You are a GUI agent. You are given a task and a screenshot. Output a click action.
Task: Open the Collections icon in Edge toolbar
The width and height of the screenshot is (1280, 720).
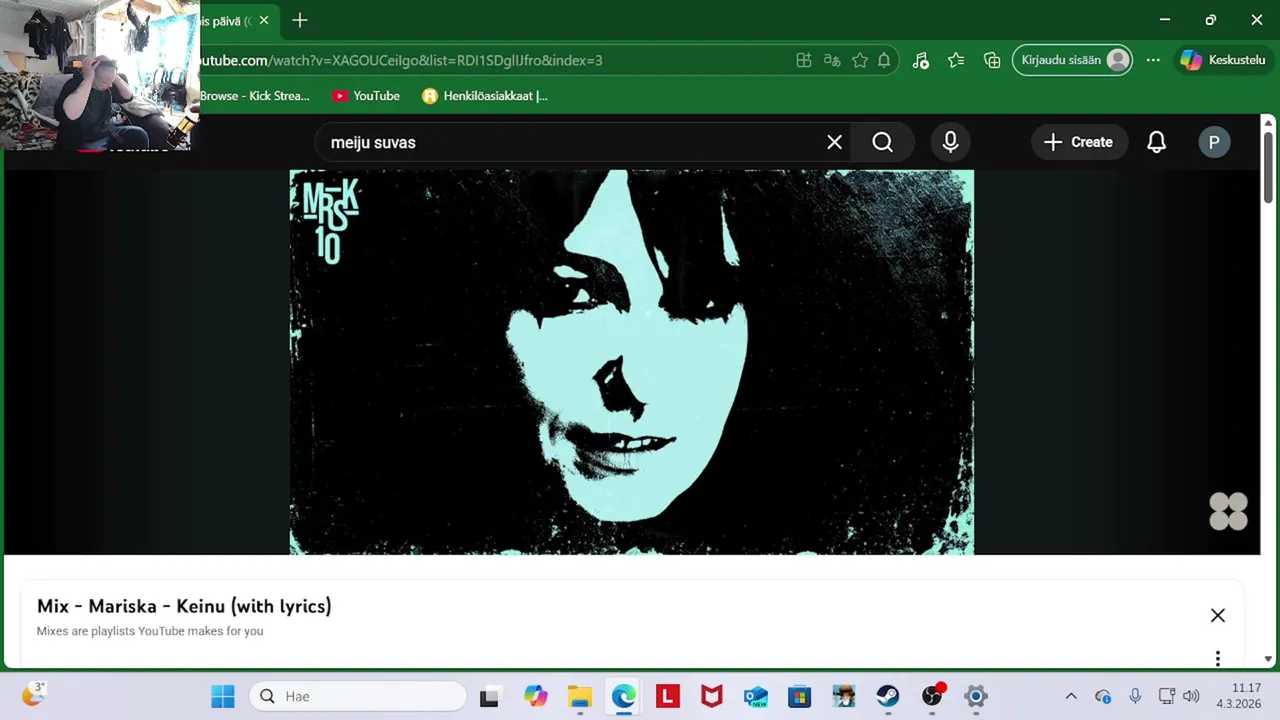coord(992,60)
